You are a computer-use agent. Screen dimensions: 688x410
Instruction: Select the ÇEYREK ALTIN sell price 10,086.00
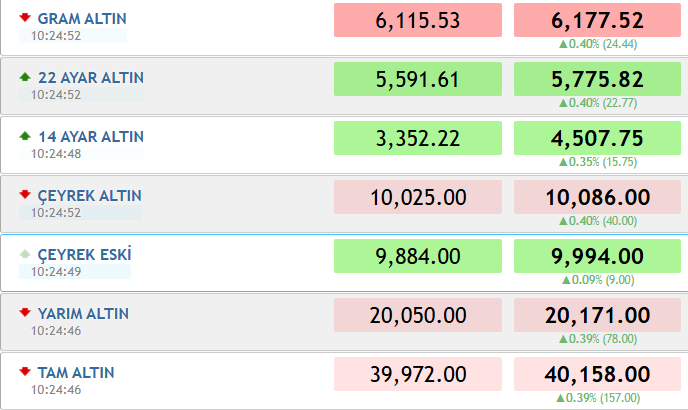[x=597, y=197]
